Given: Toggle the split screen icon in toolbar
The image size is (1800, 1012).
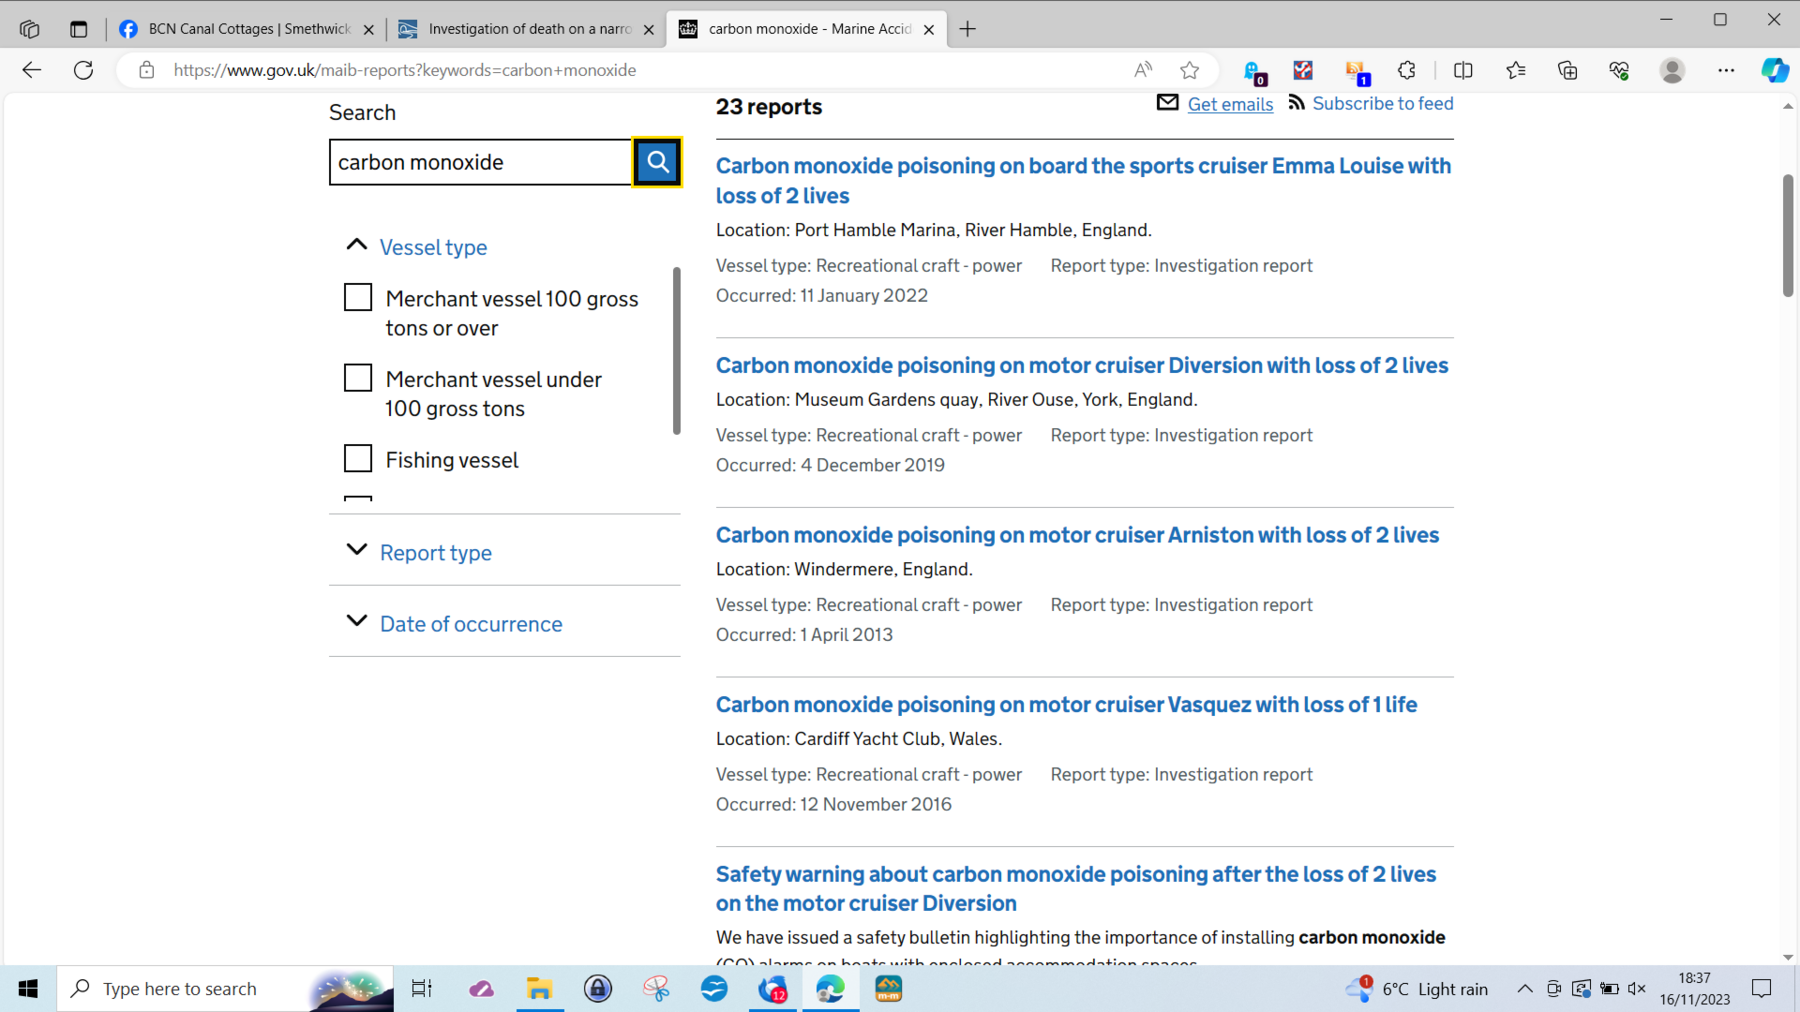Looking at the screenshot, I should 1463,70.
